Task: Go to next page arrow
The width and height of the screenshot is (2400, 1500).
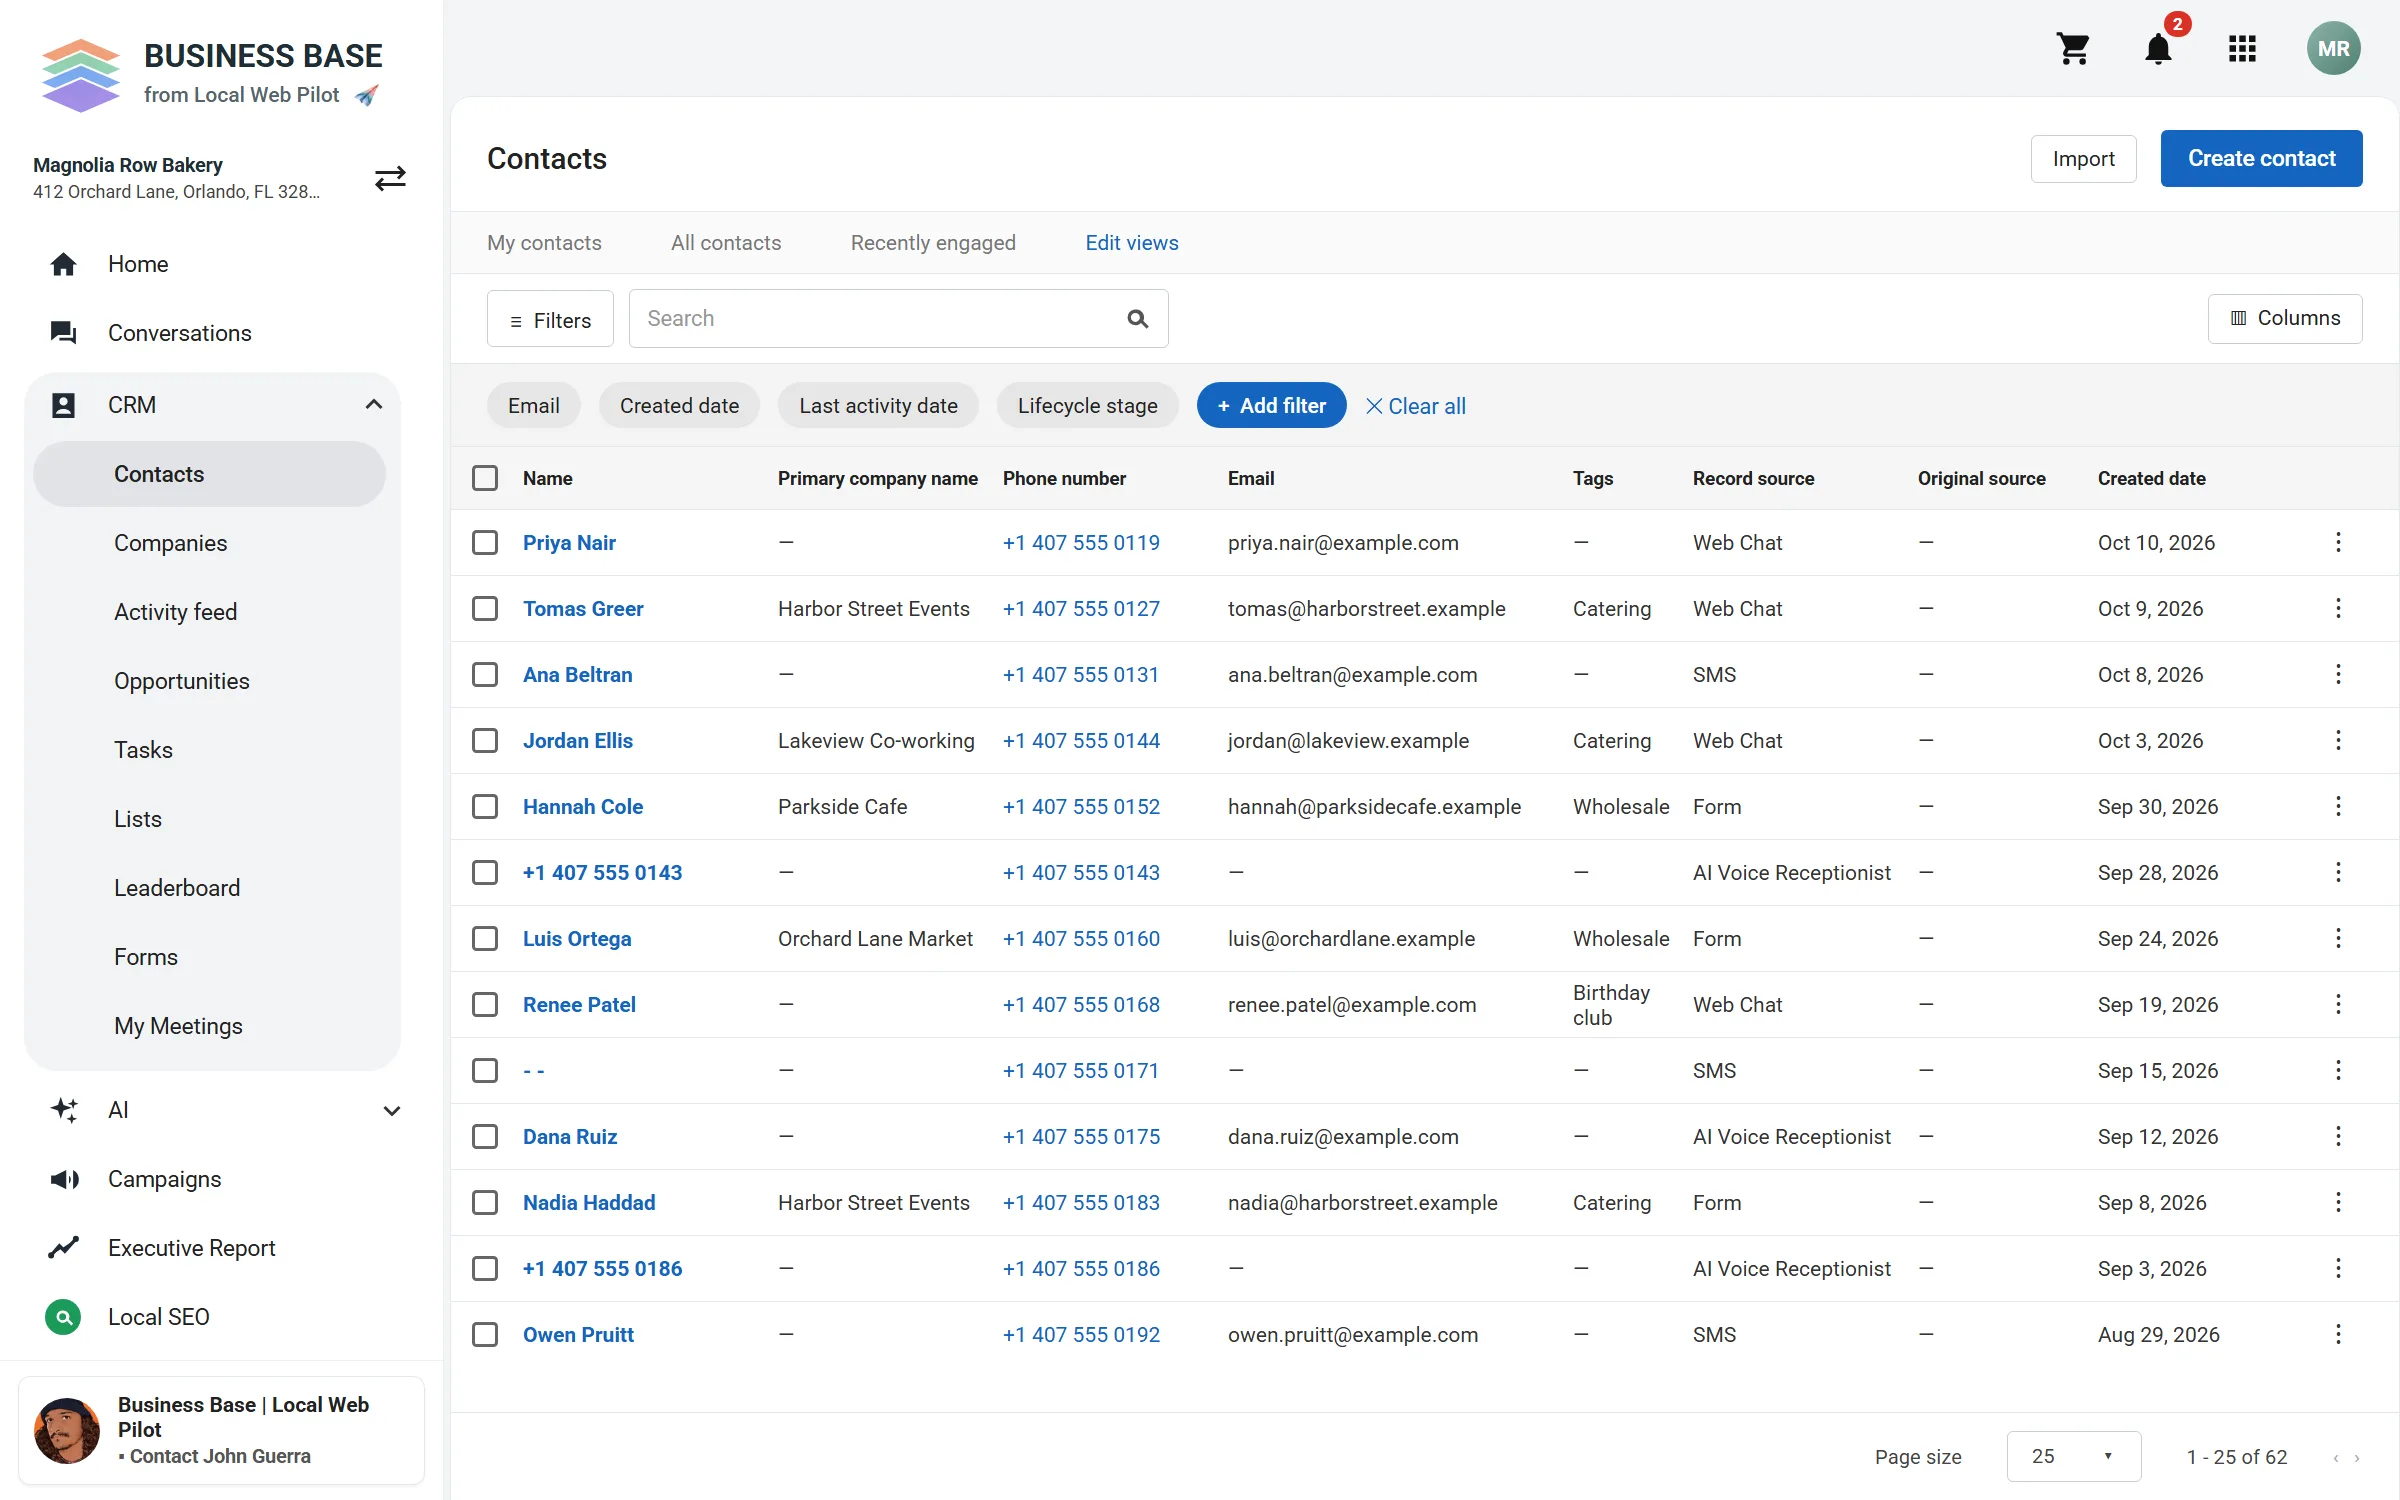Action: tap(2357, 1458)
